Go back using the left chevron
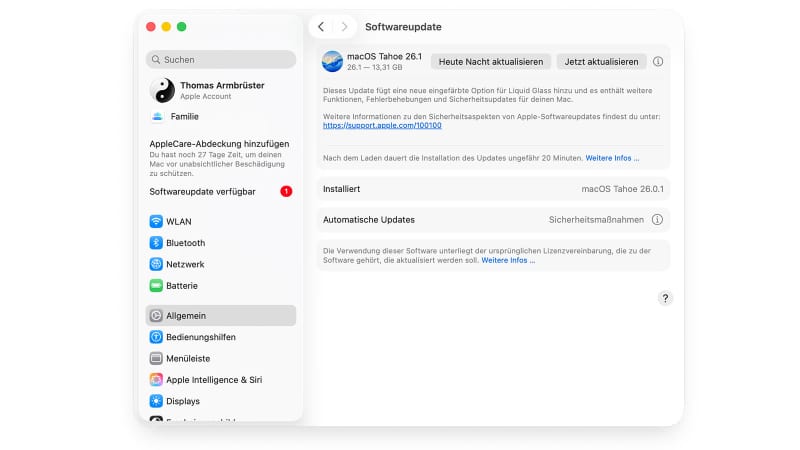This screenshot has height=450, width=800. (320, 27)
